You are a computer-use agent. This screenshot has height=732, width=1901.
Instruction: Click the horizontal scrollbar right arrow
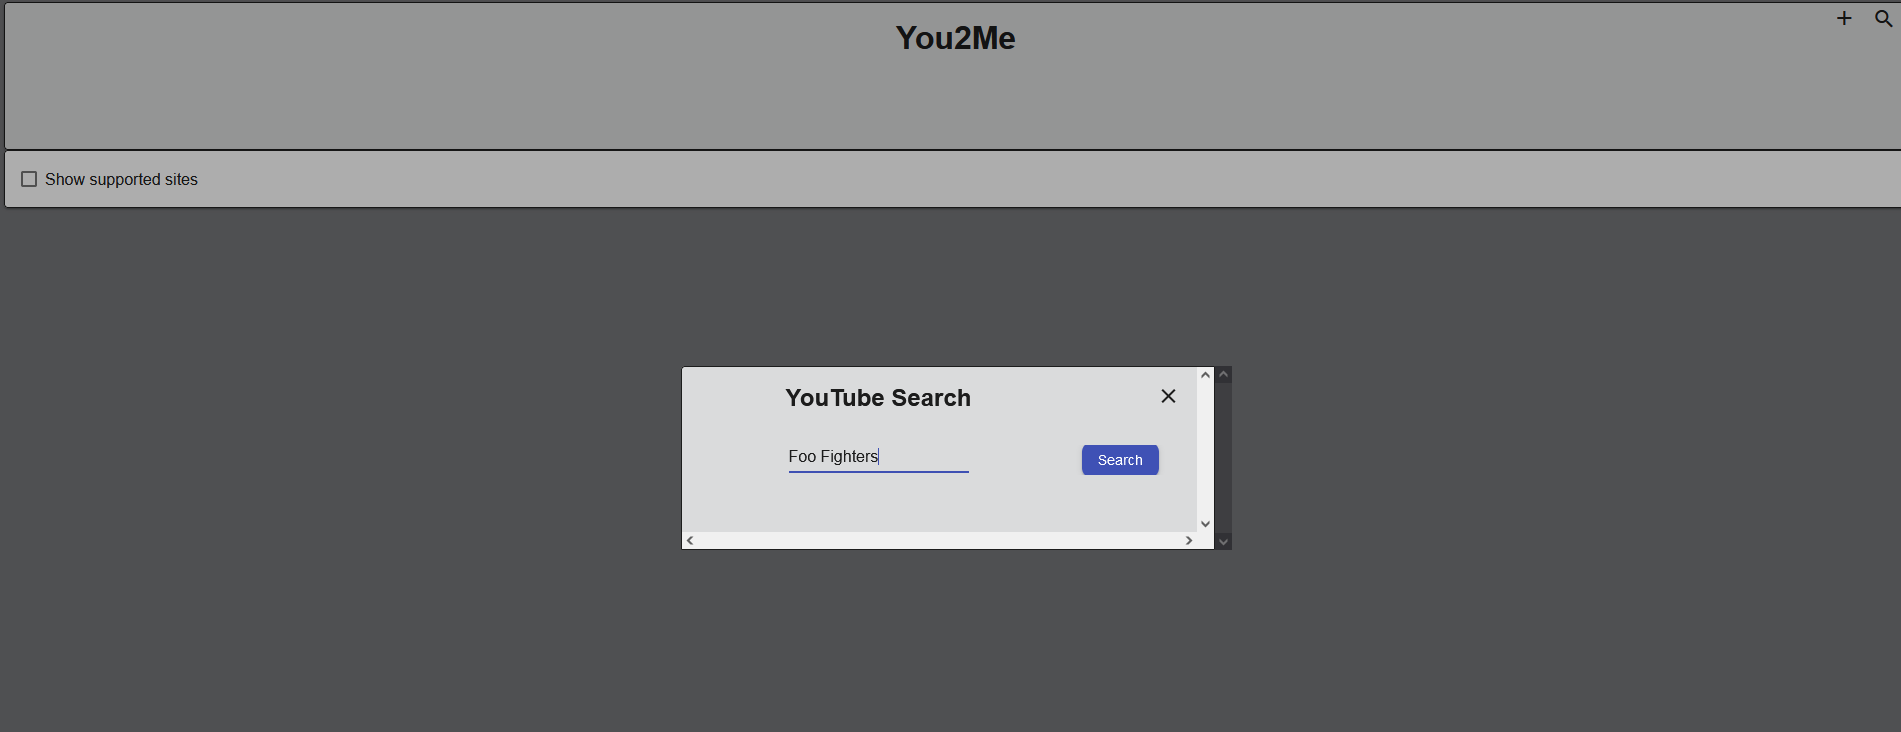pyautogui.click(x=1189, y=540)
